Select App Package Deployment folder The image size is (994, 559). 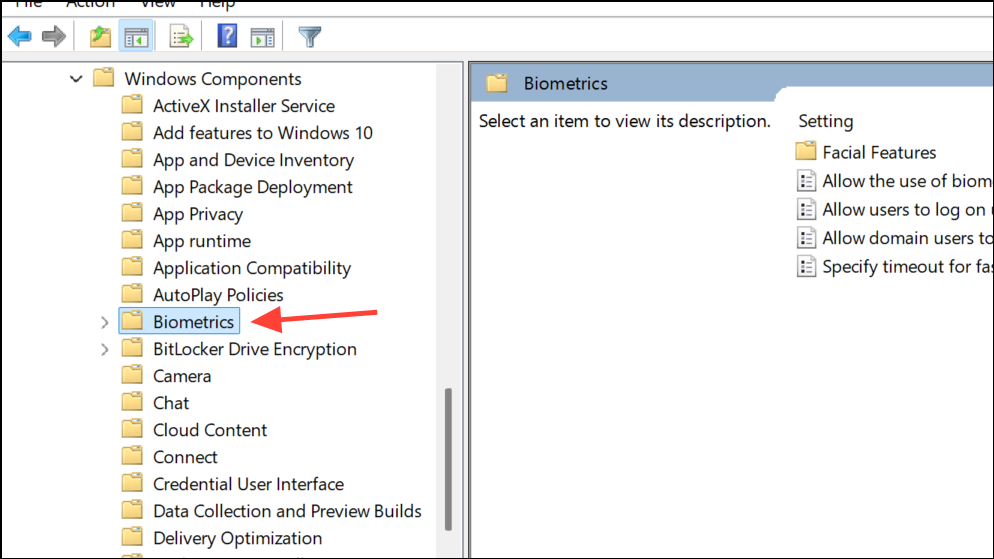pos(253,187)
